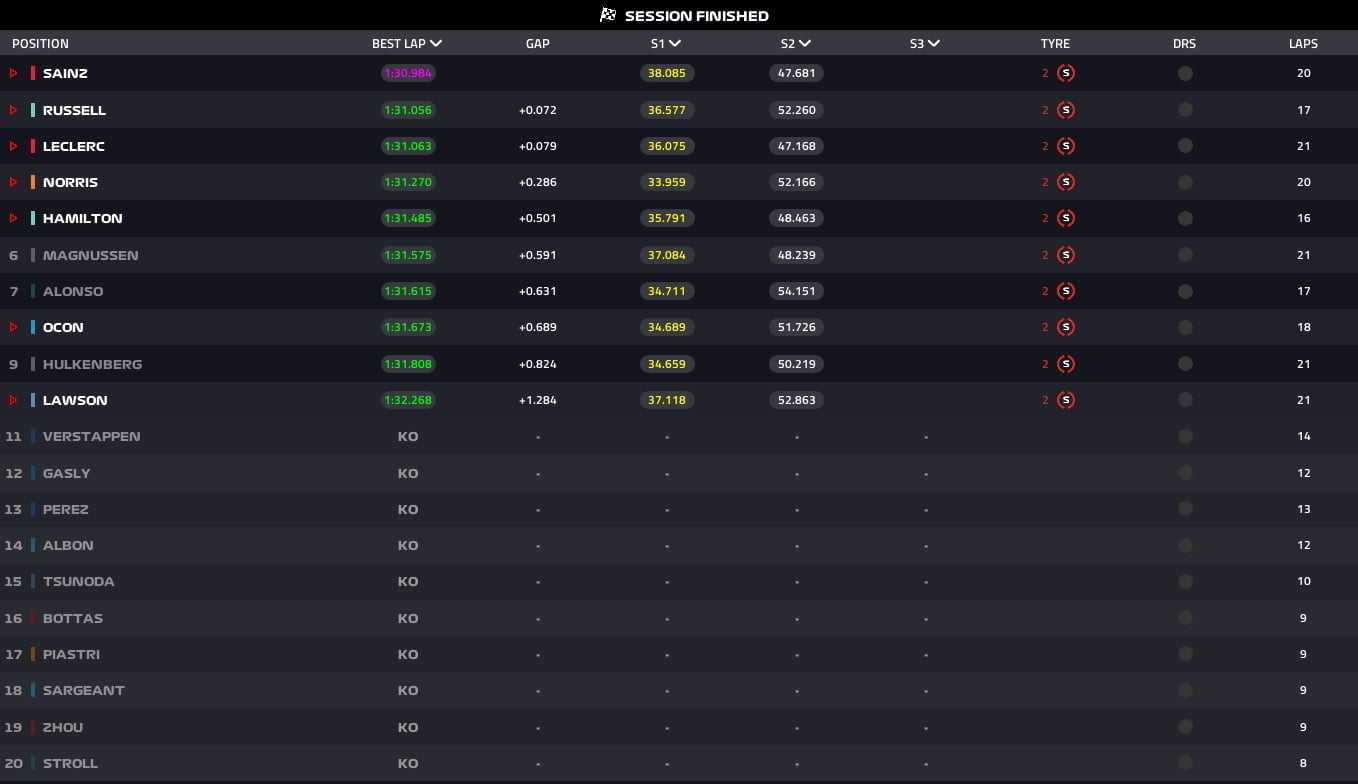Click the GASLY driver name
Image resolution: width=1358 pixels, height=784 pixels.
(x=67, y=473)
